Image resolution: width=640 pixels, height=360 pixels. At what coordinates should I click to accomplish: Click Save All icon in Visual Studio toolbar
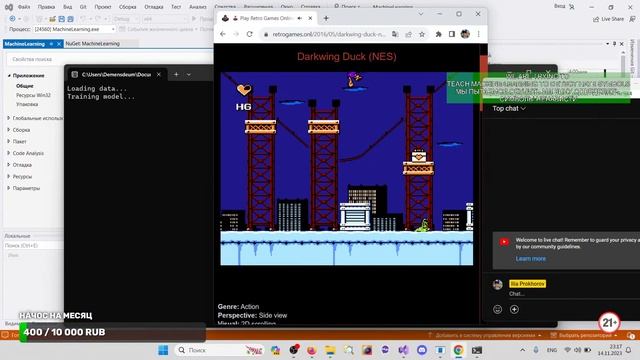click(x=70, y=19)
